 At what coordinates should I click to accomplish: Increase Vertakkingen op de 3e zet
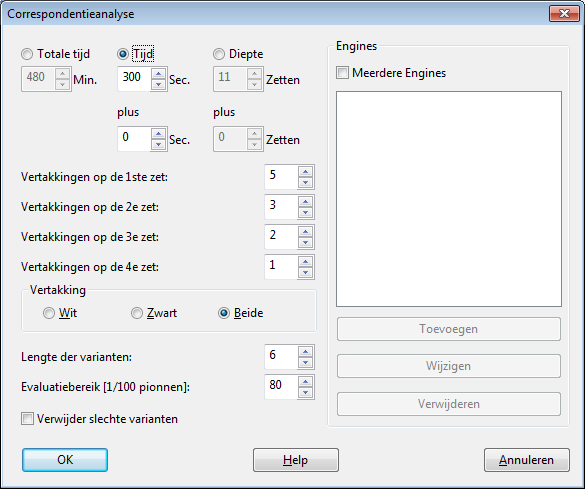[x=306, y=232]
